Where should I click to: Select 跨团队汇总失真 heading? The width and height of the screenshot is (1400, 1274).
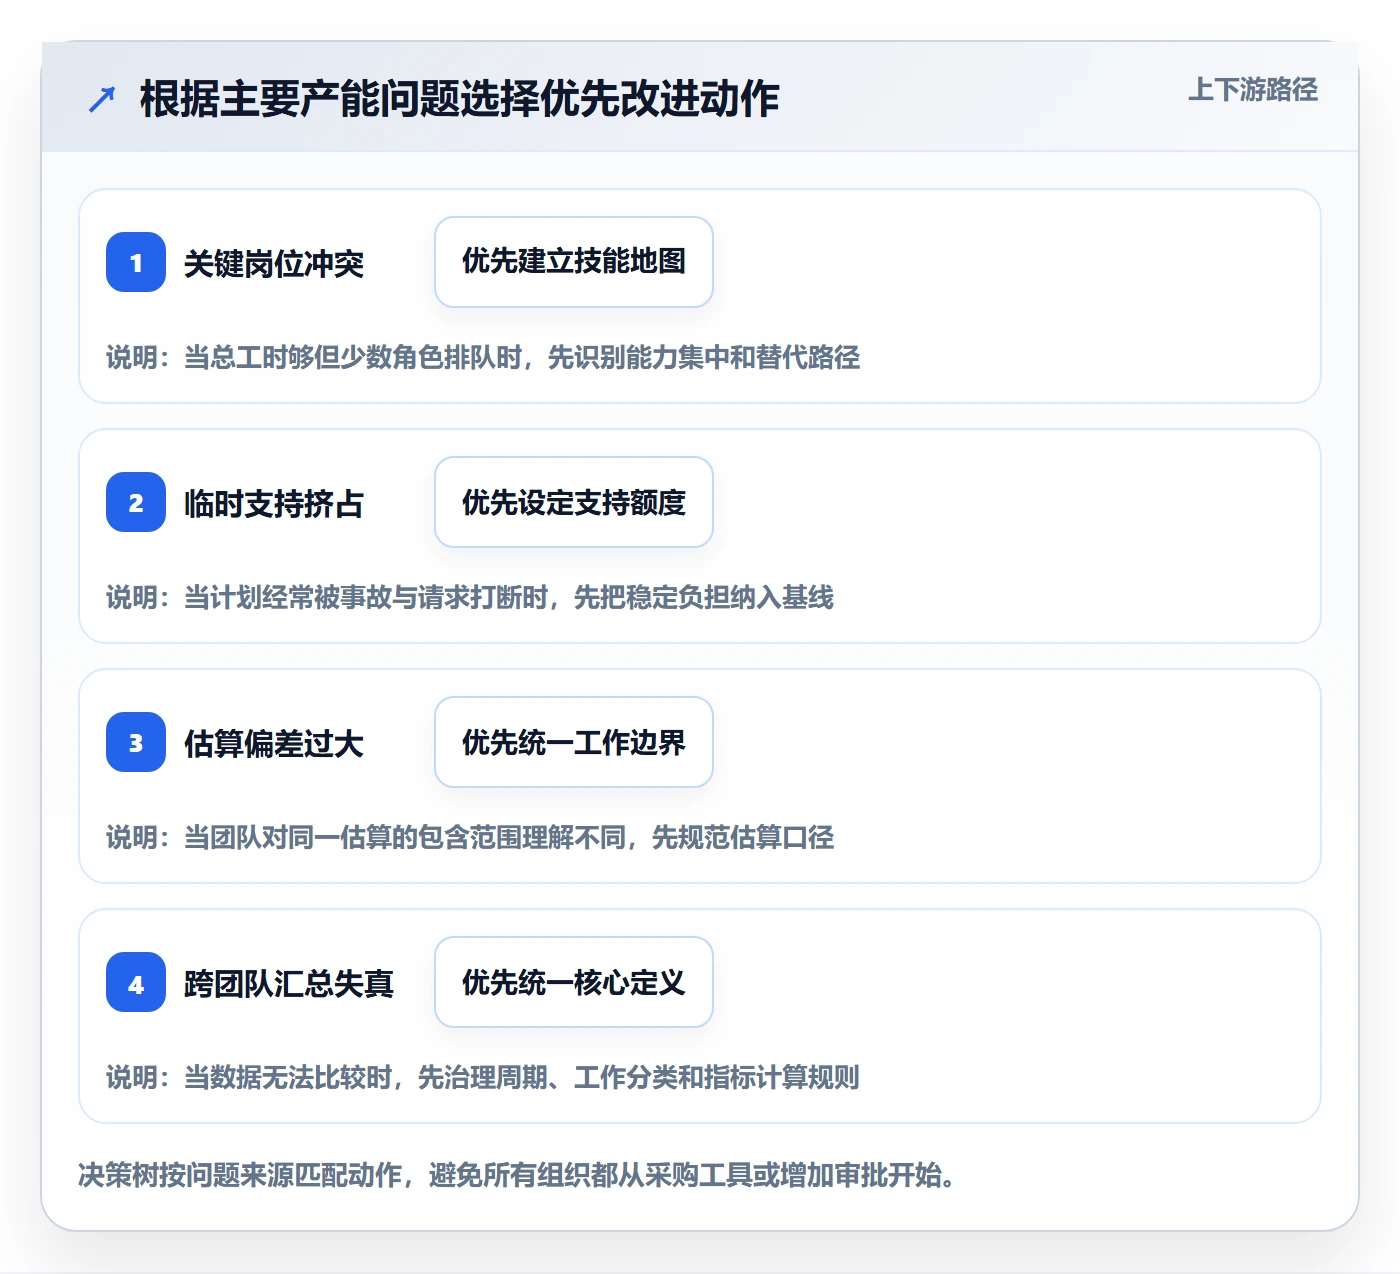point(289,984)
